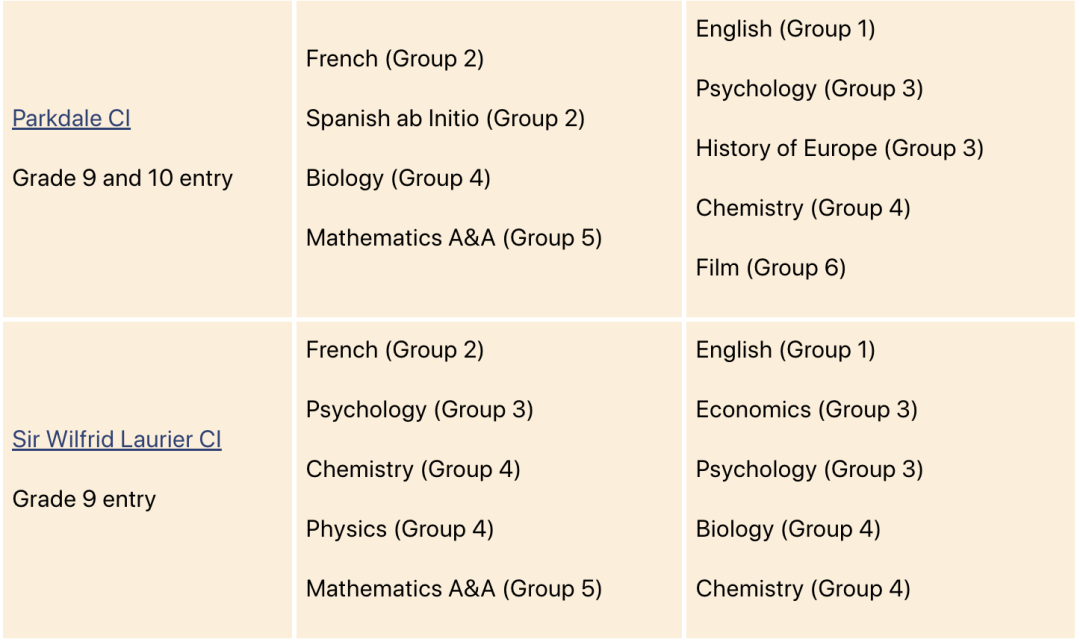The image size is (1080, 642).
Task: Click Parkdale's Psychology (Group 3) entry
Action: coord(809,89)
